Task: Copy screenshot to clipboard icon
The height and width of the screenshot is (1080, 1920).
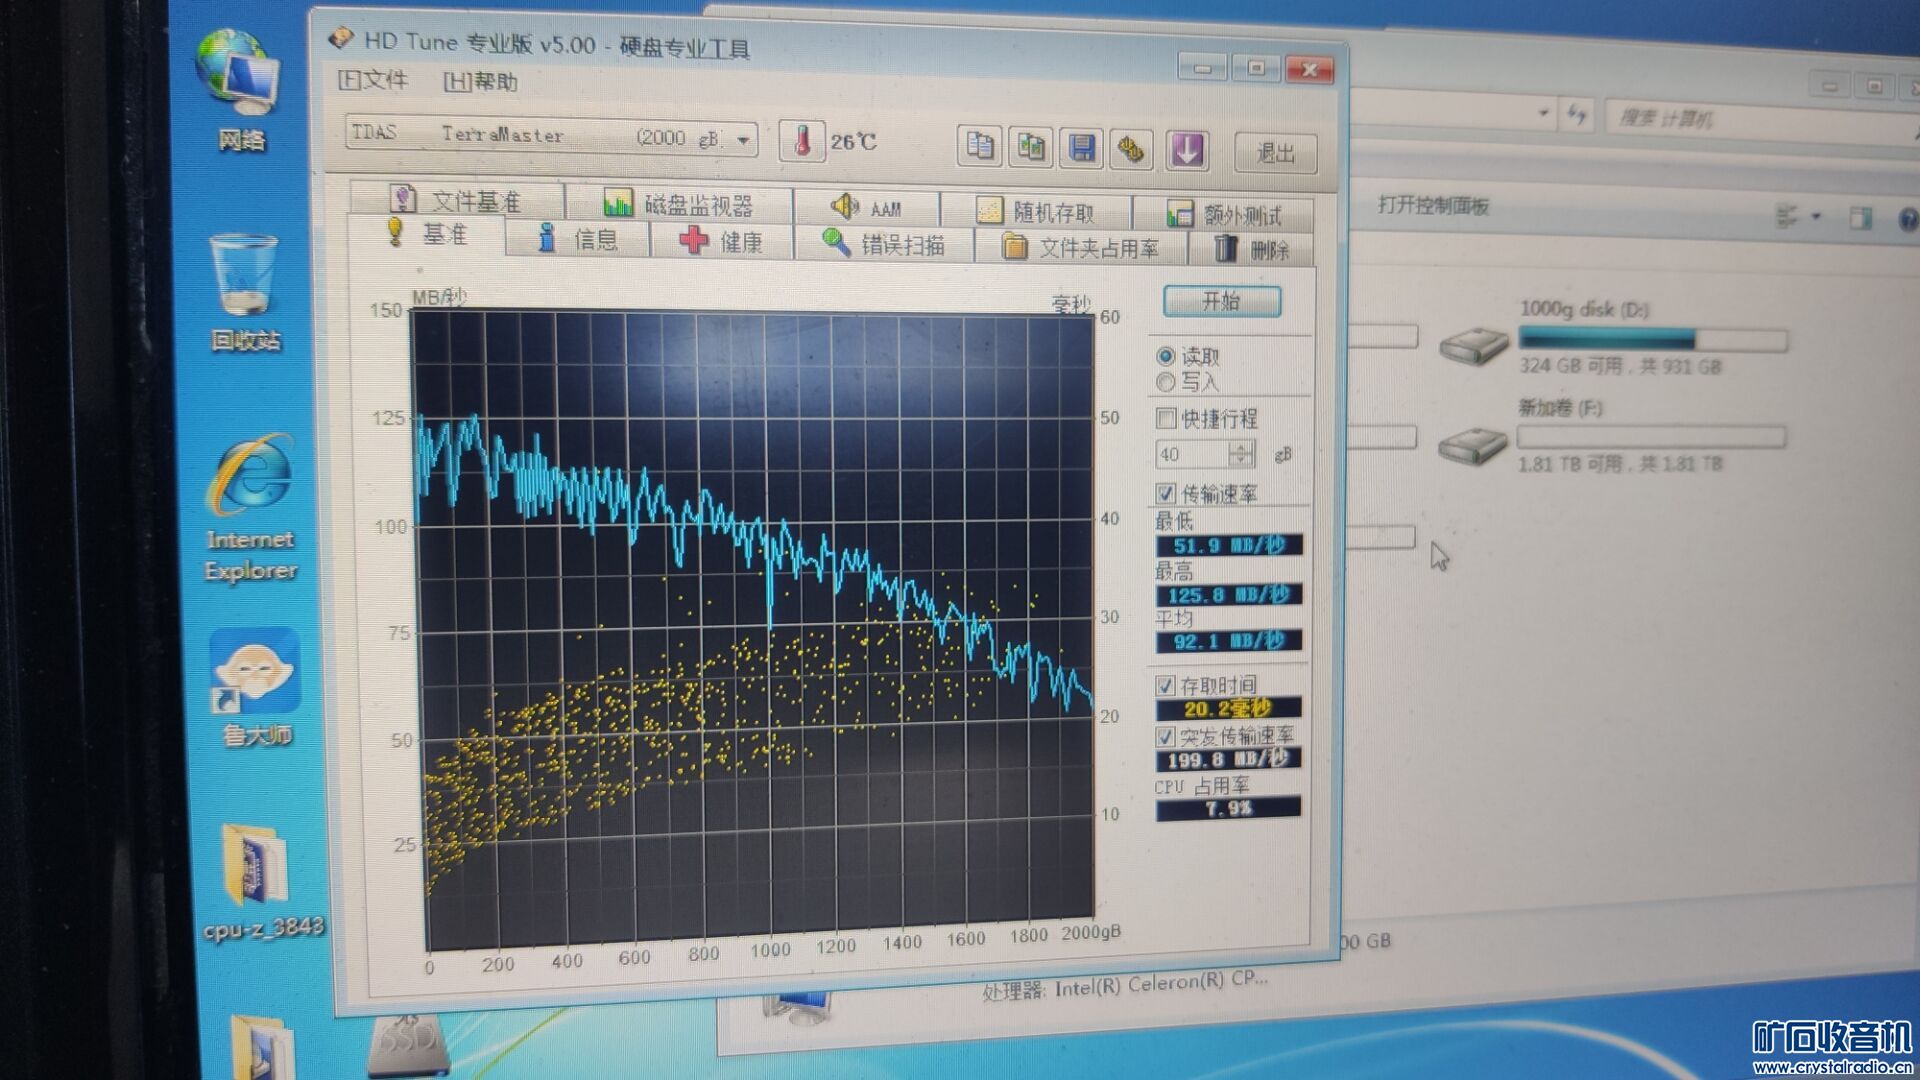Action: click(1030, 148)
